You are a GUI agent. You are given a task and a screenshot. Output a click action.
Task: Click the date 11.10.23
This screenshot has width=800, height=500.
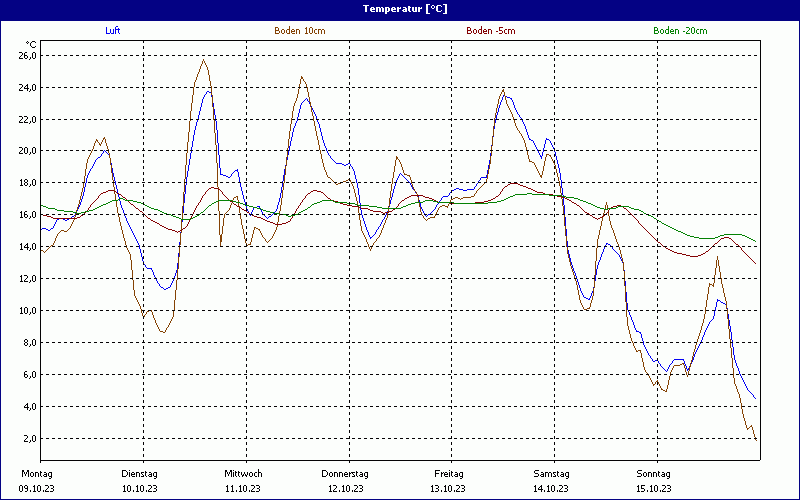click(243, 489)
